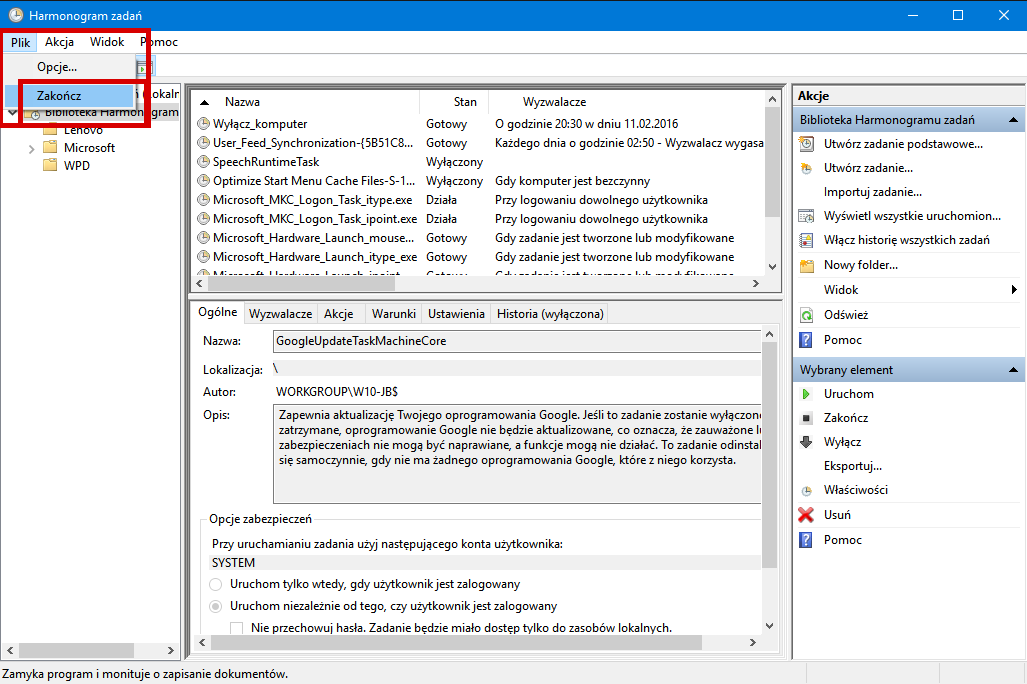1027x684 pixels.
Task: Choose Zakończ in the Plik menu
Action: tap(60, 96)
